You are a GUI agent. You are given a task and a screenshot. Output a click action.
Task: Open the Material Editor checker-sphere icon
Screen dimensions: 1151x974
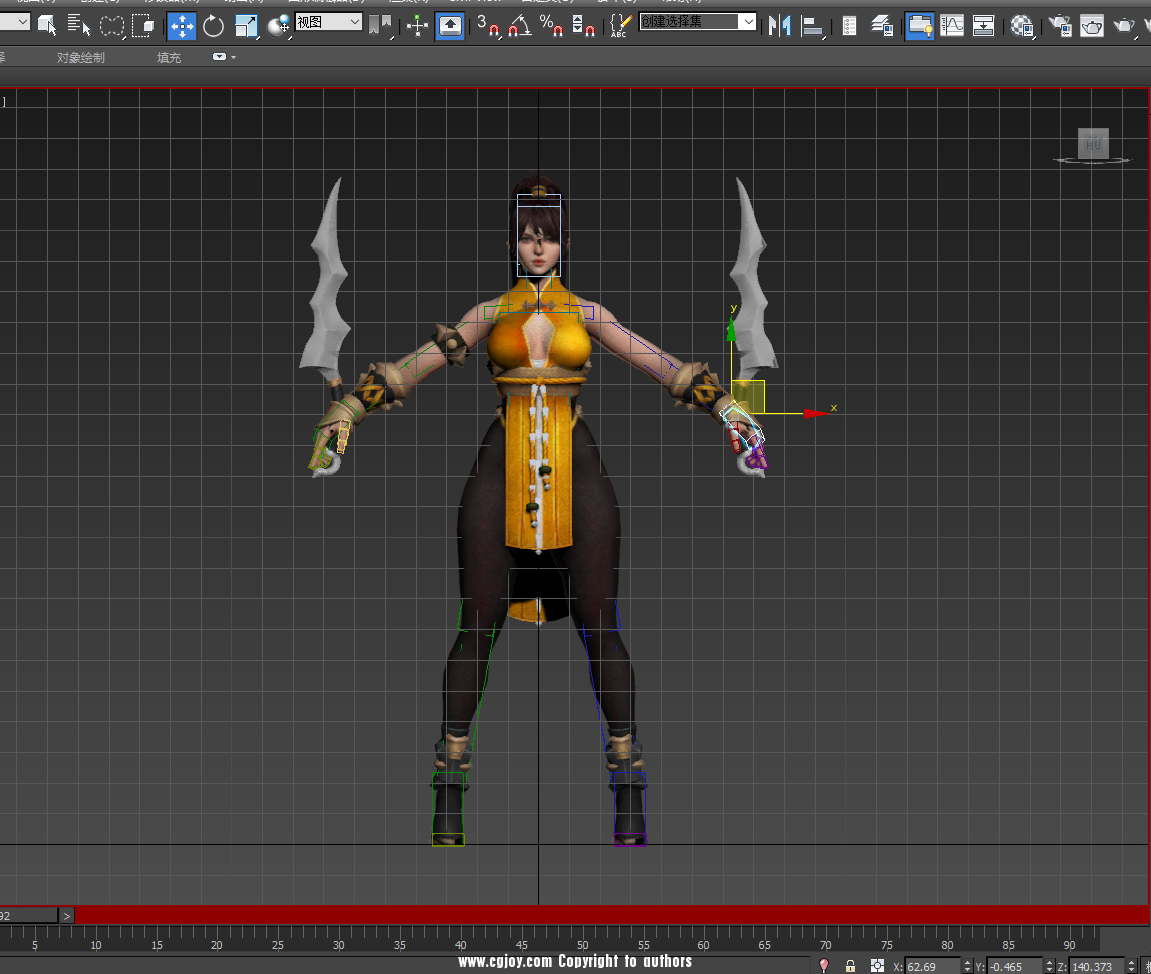[1021, 25]
